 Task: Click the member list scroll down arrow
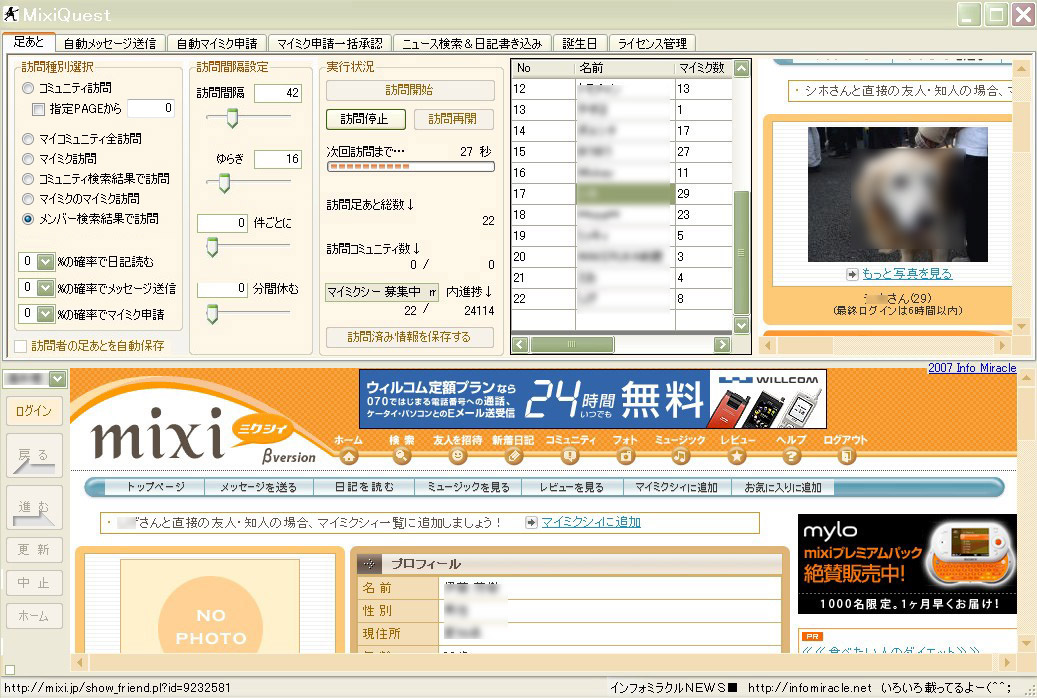point(741,325)
